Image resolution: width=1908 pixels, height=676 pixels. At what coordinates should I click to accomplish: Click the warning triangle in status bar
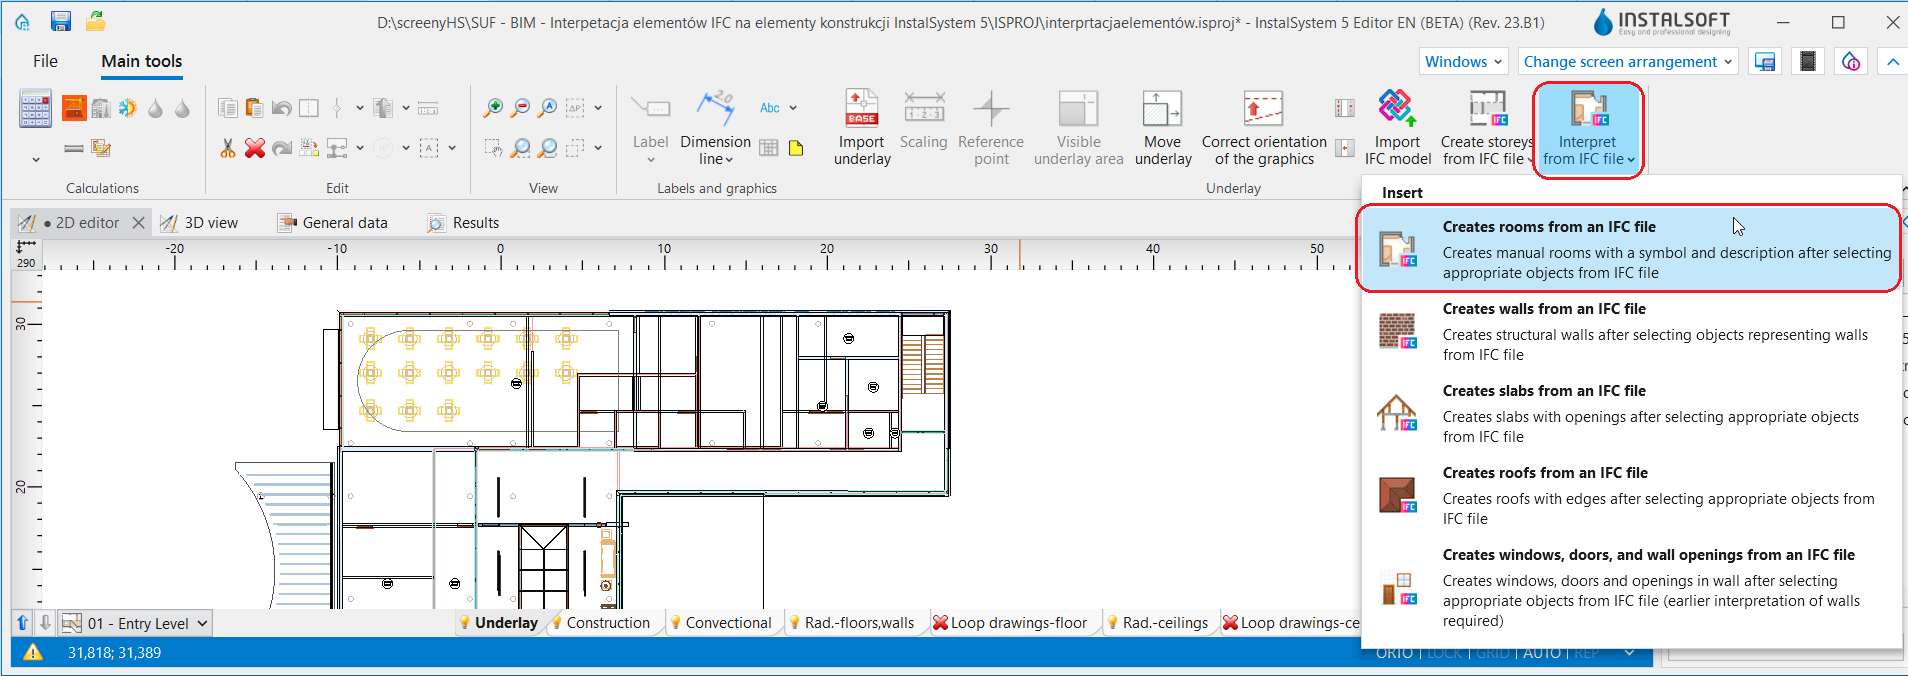[33, 652]
